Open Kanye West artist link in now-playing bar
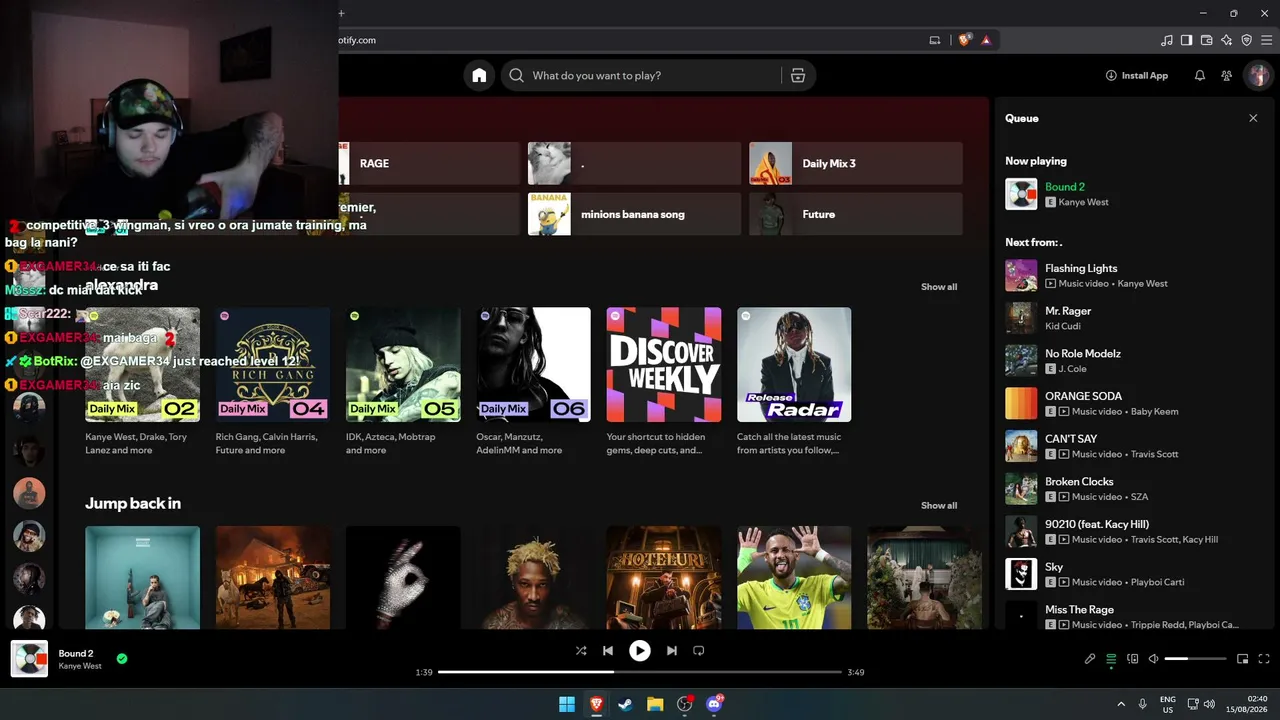 click(x=80, y=666)
